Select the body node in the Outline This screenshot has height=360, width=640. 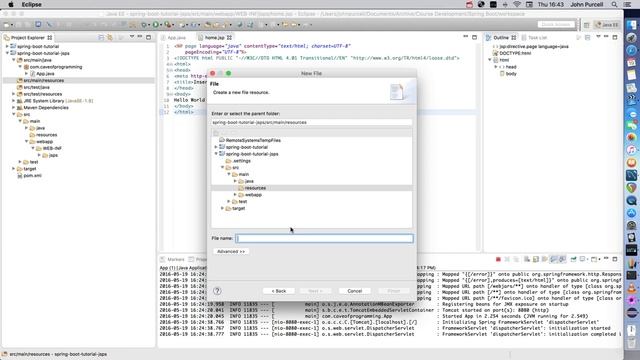[511, 74]
